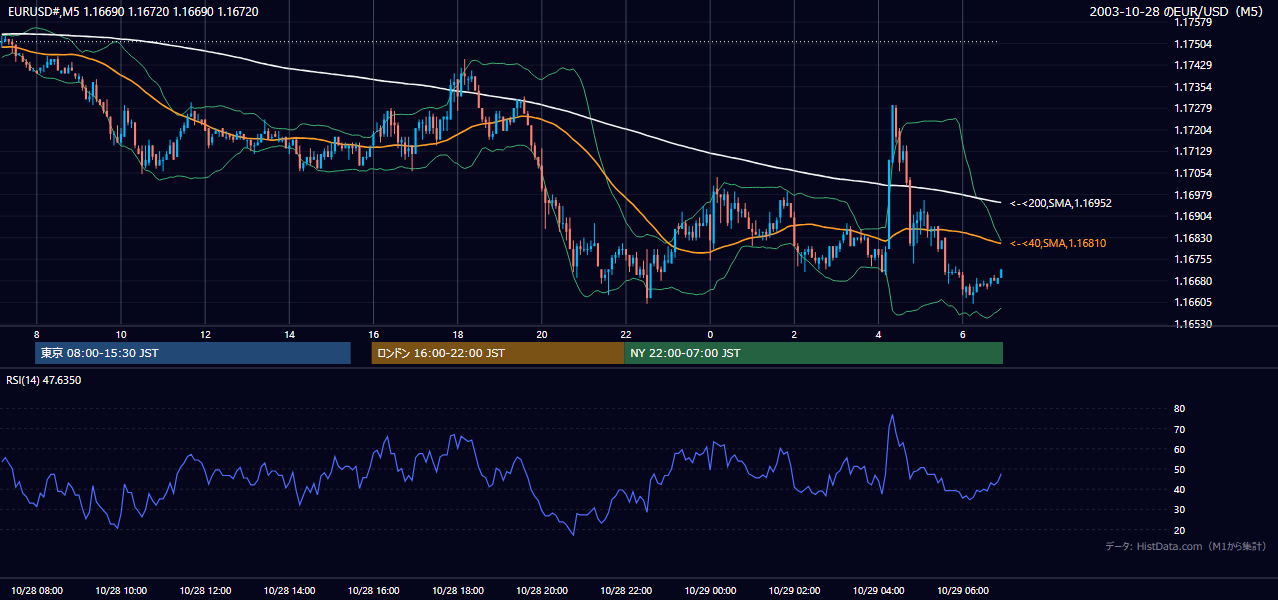Image resolution: width=1278 pixels, height=600 pixels.
Task: Click the 10/28 10:00 time label
Action: pyautogui.click(x=121, y=591)
